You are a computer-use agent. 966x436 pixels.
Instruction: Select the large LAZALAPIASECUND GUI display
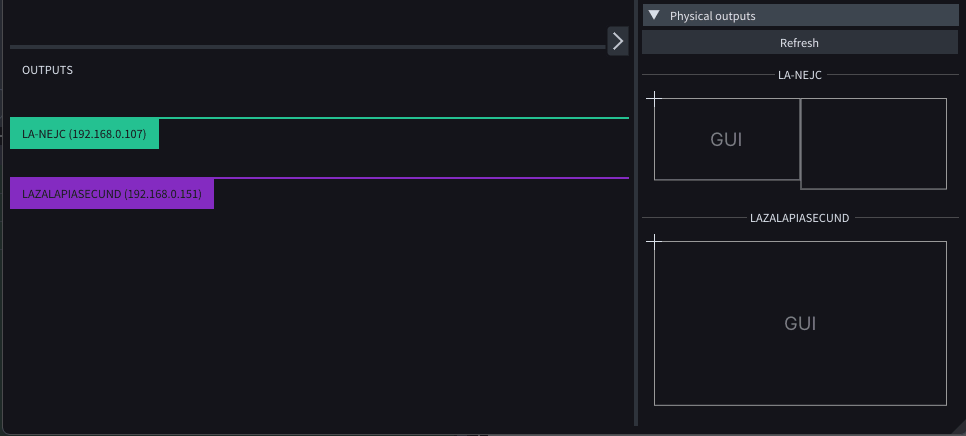coord(800,323)
